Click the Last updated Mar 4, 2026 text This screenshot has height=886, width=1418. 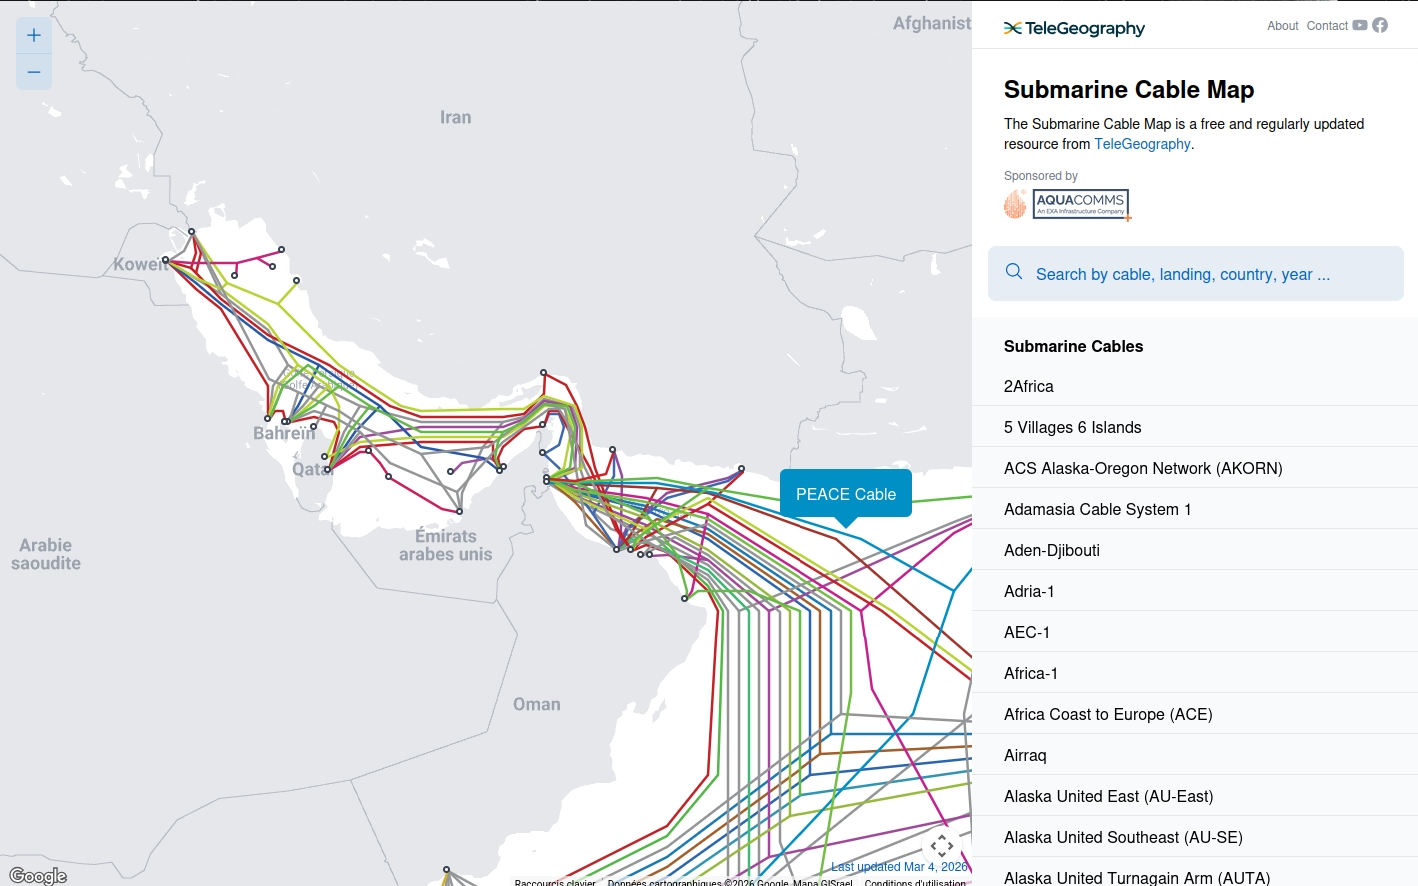(x=899, y=867)
